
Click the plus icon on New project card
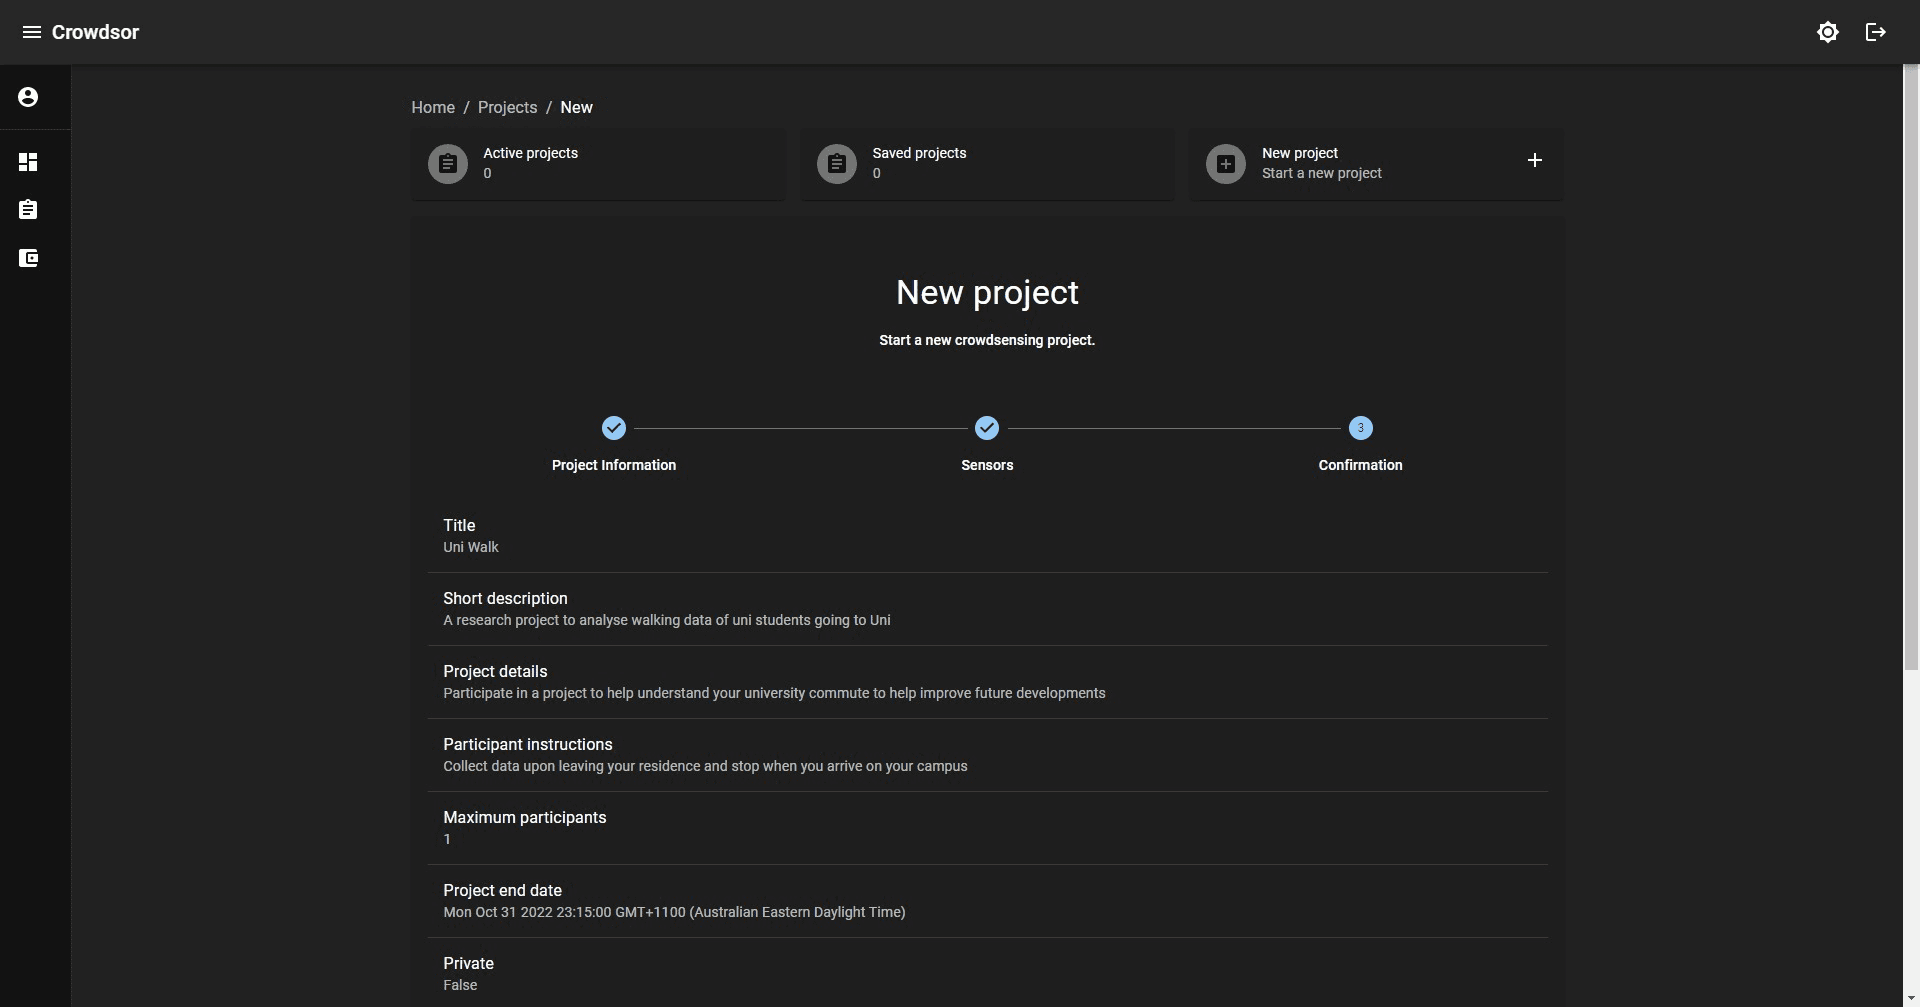1534,160
